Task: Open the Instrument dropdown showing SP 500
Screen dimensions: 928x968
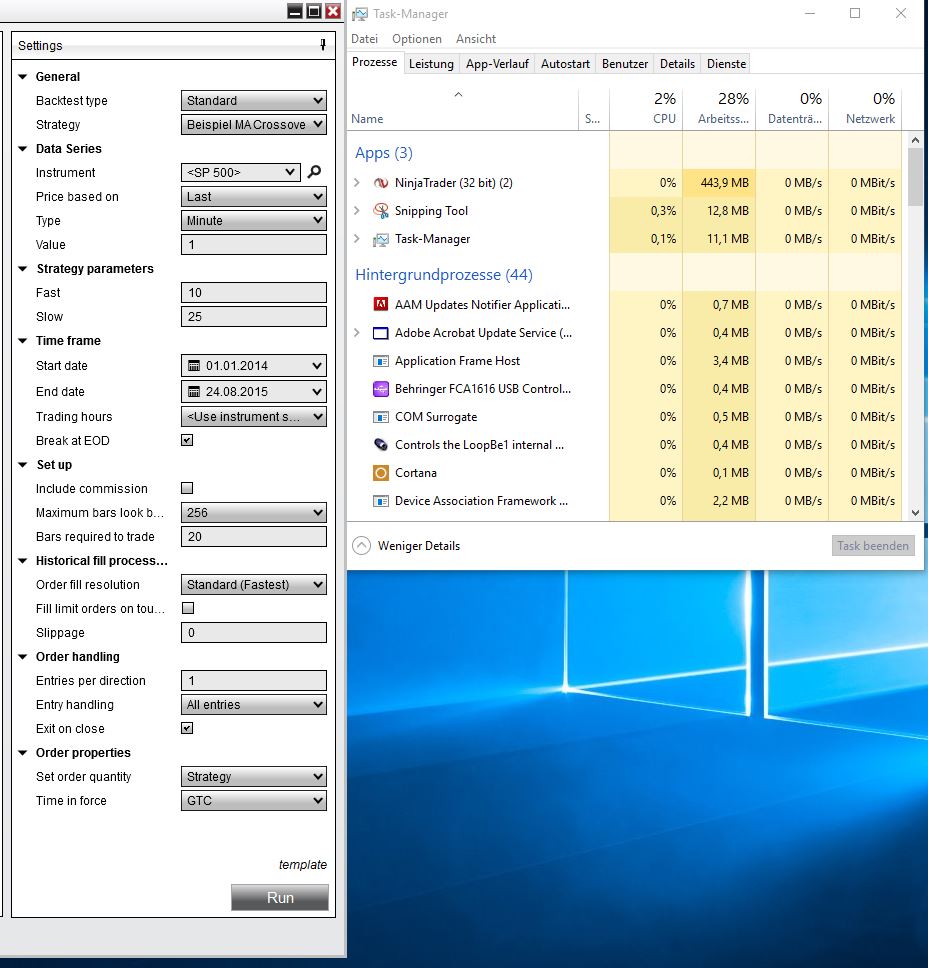Action: 241,172
